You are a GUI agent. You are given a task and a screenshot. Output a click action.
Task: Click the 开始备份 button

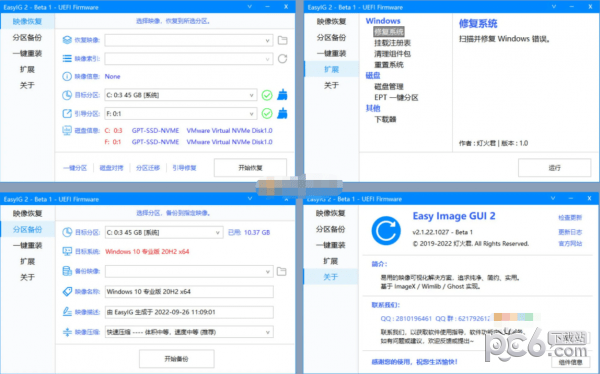coord(176,359)
